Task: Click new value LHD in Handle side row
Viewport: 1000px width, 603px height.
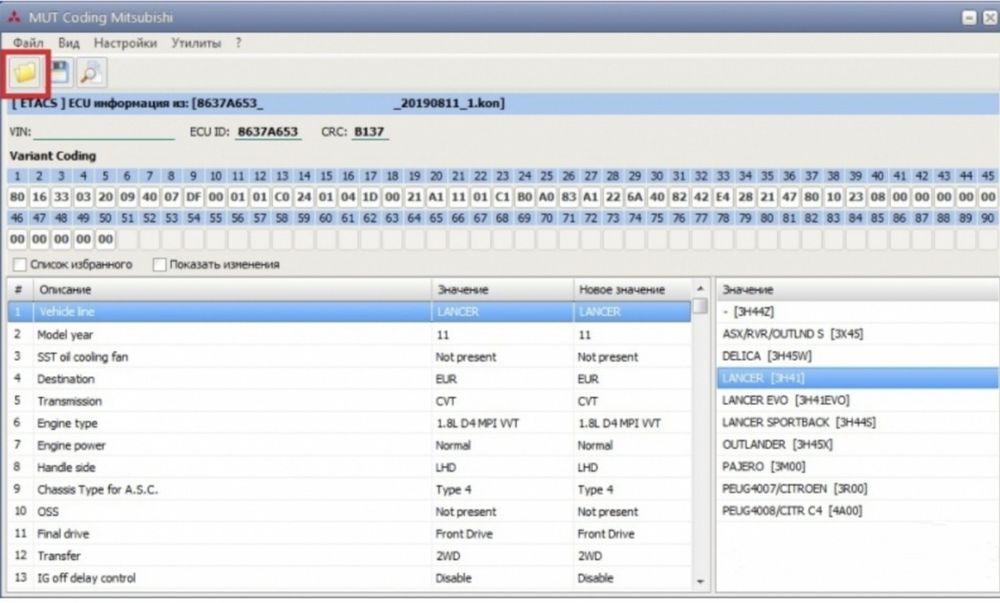Action: tap(587, 468)
